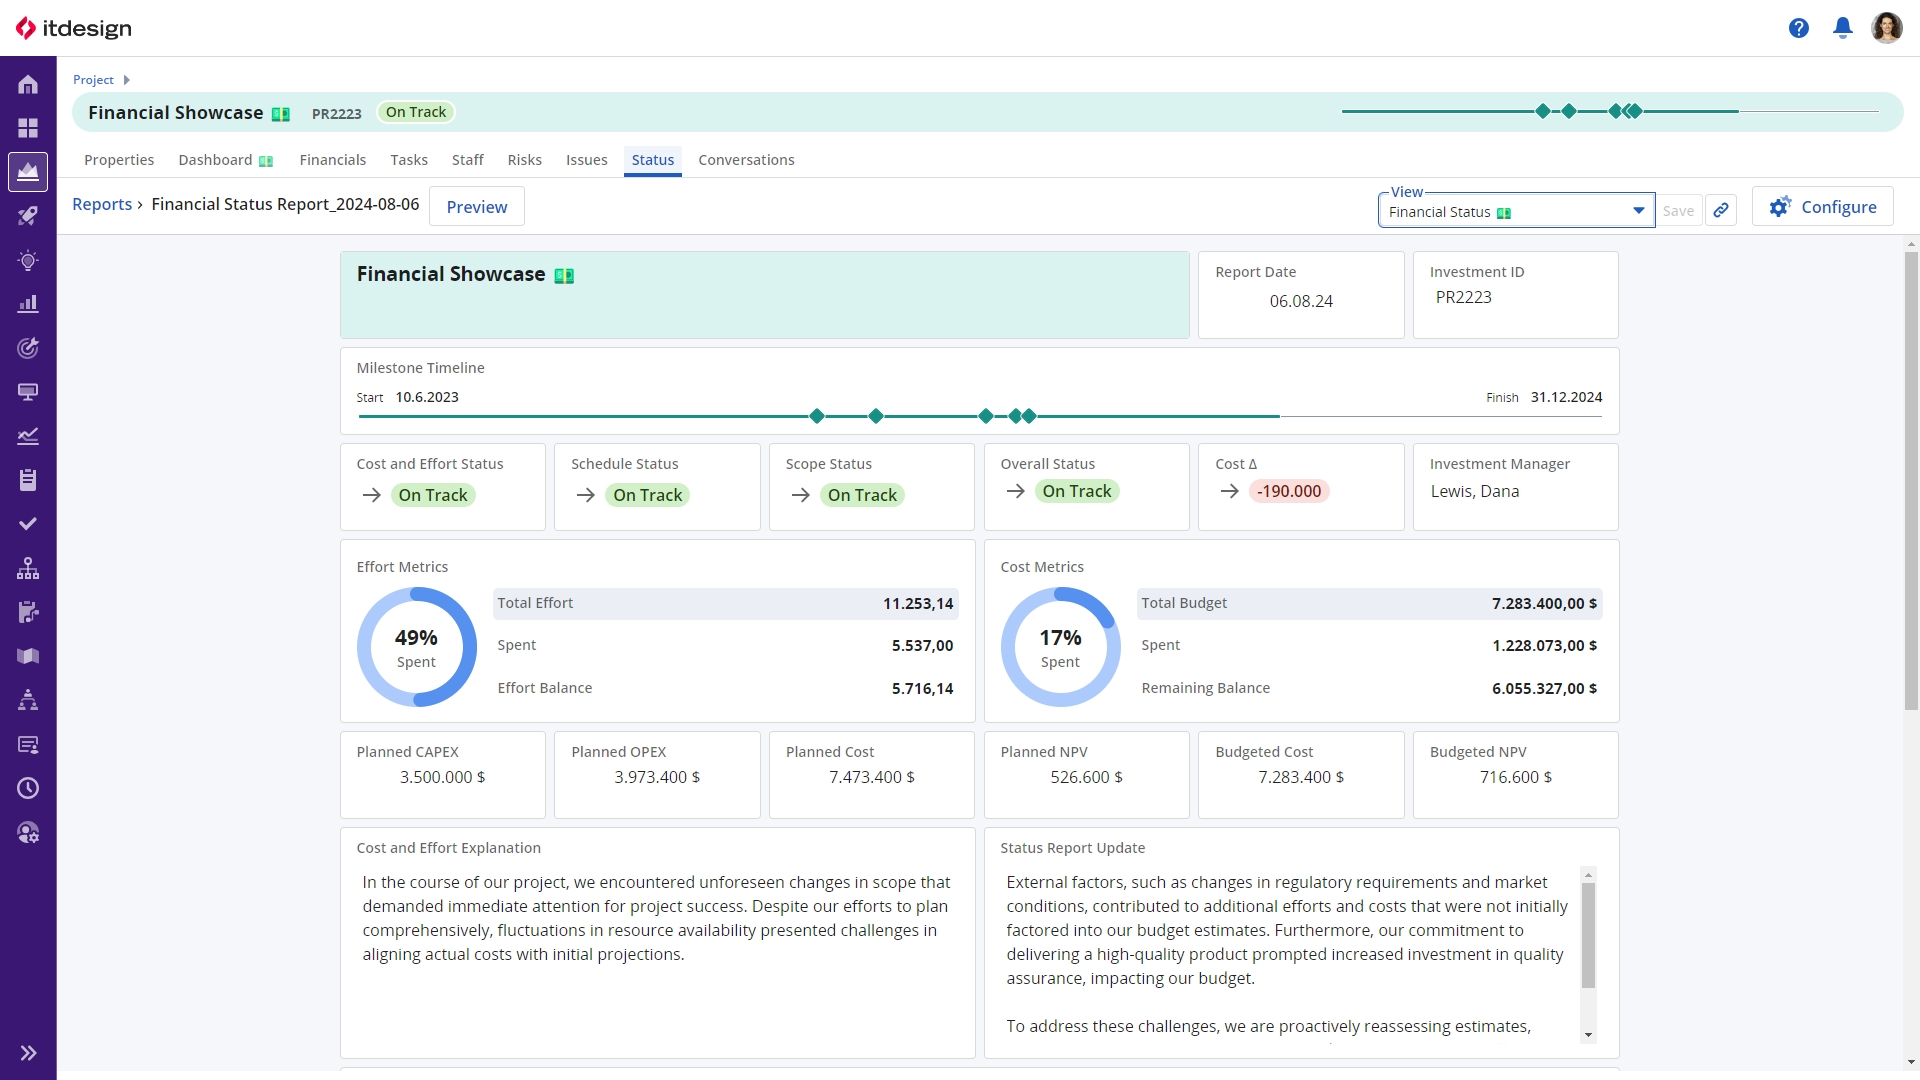
Task: Click the home icon in sidebar
Action: click(28, 84)
